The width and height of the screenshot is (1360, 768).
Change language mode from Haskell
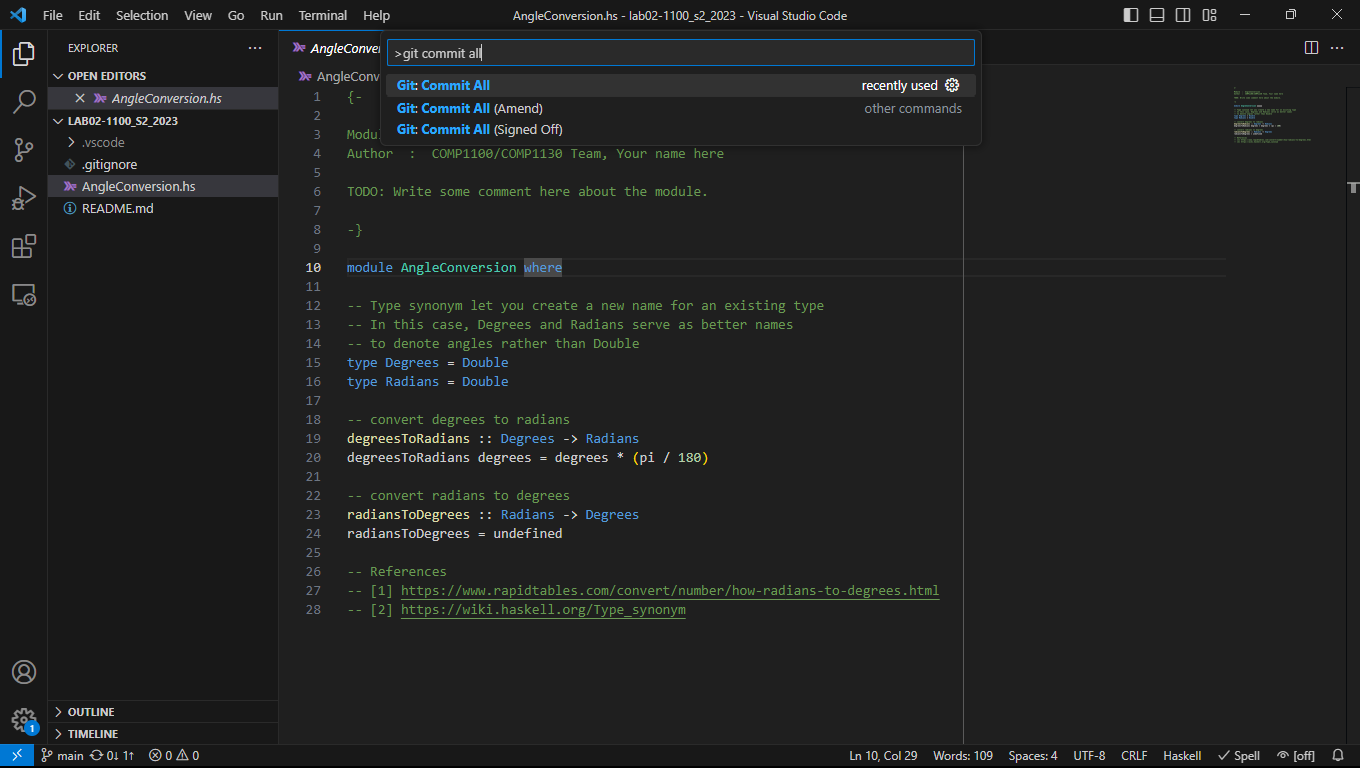[1182, 756]
